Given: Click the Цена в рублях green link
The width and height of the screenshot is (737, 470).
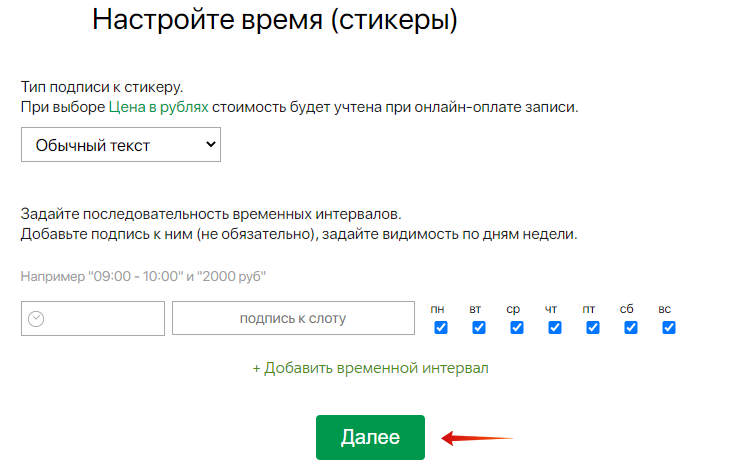Looking at the screenshot, I should 158,107.
